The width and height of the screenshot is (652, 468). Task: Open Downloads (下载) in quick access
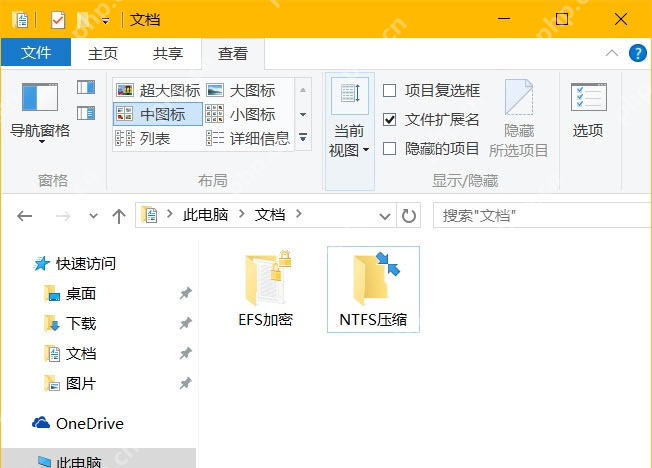(71, 323)
